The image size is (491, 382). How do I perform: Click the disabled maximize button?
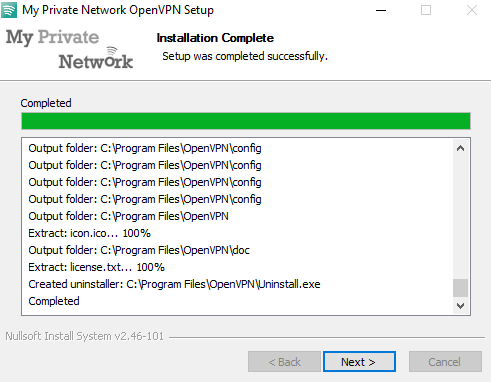(x=426, y=10)
